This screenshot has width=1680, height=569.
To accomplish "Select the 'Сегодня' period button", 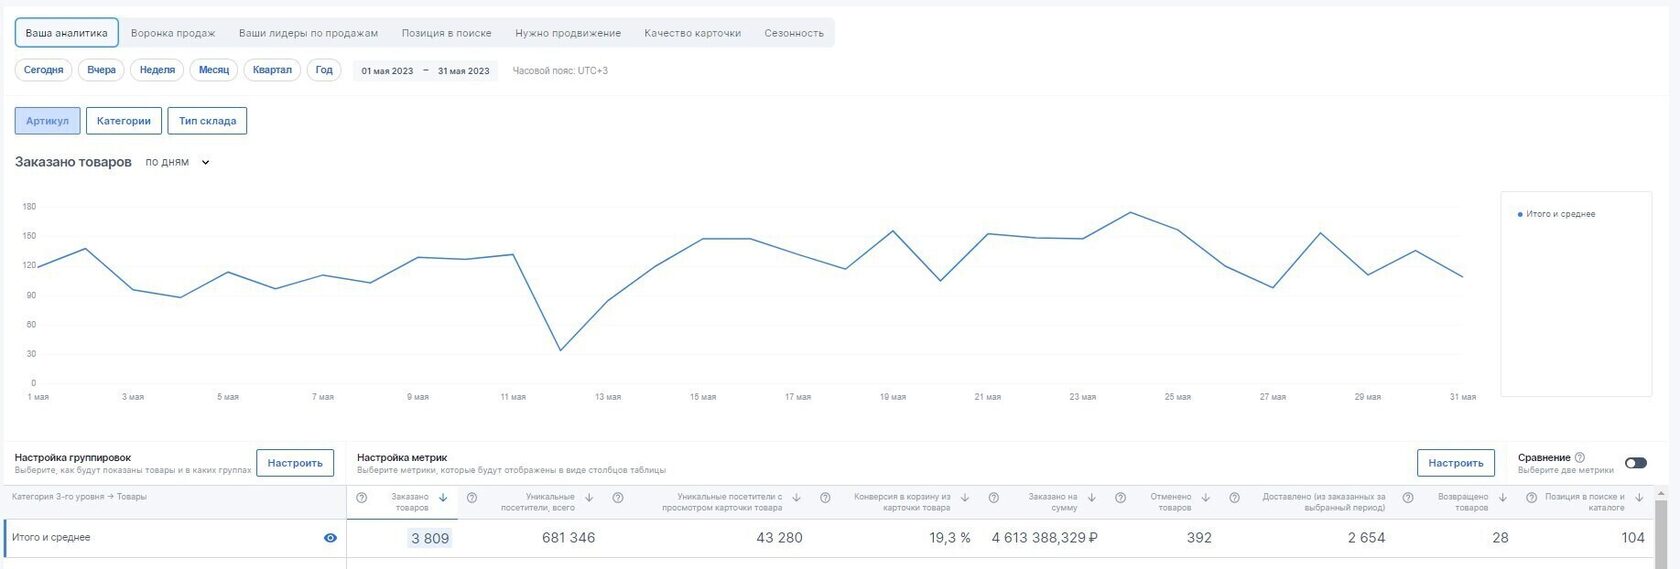I will pyautogui.click(x=44, y=70).
